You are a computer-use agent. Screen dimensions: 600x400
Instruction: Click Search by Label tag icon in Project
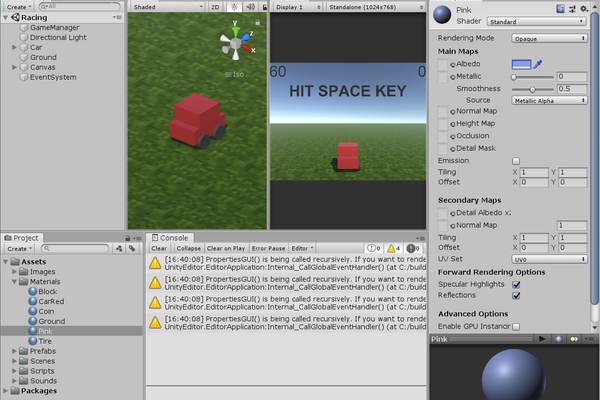click(x=132, y=249)
